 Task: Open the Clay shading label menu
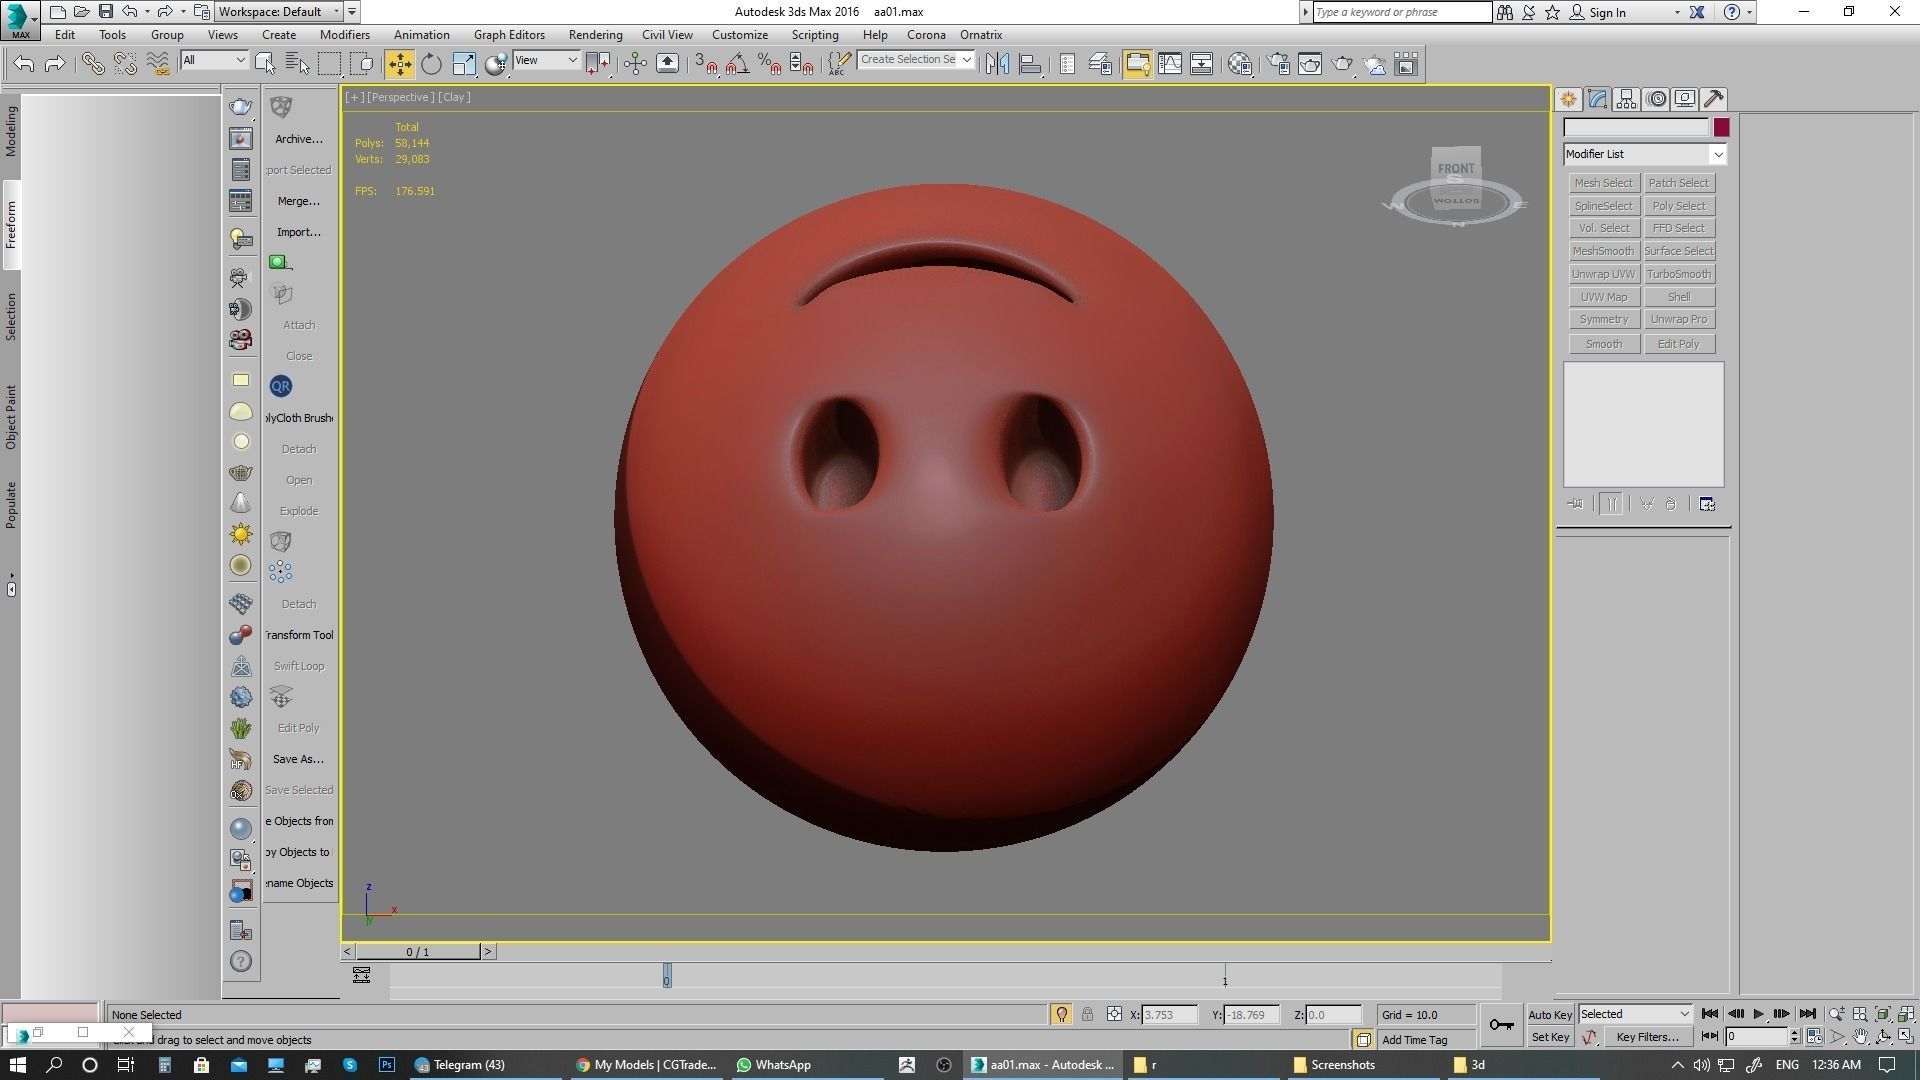coord(454,97)
